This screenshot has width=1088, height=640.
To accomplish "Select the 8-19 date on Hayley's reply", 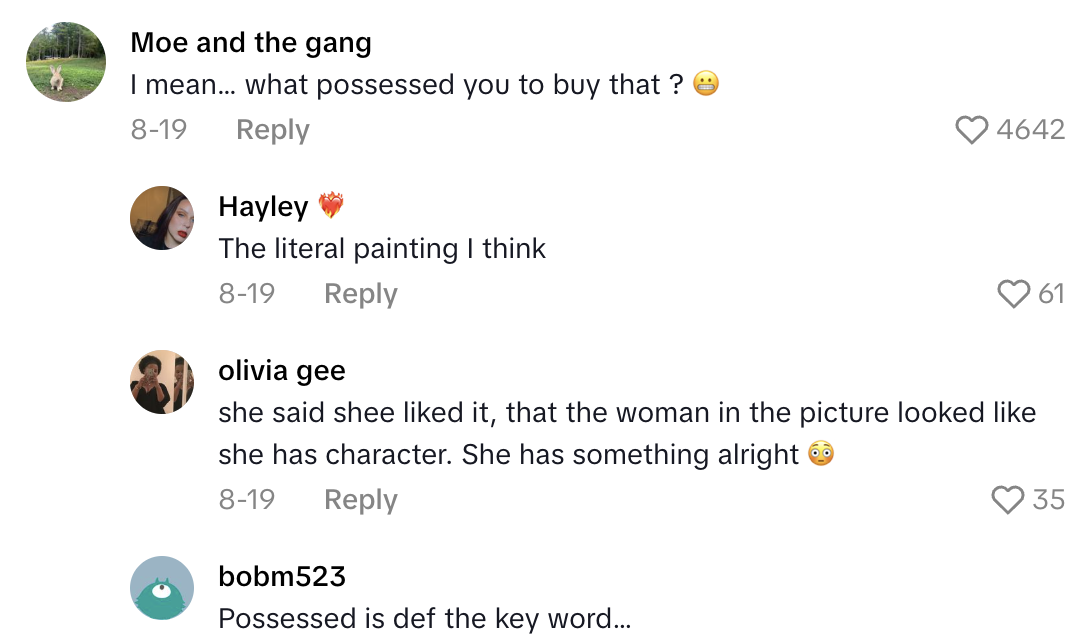I will click(x=247, y=294).
